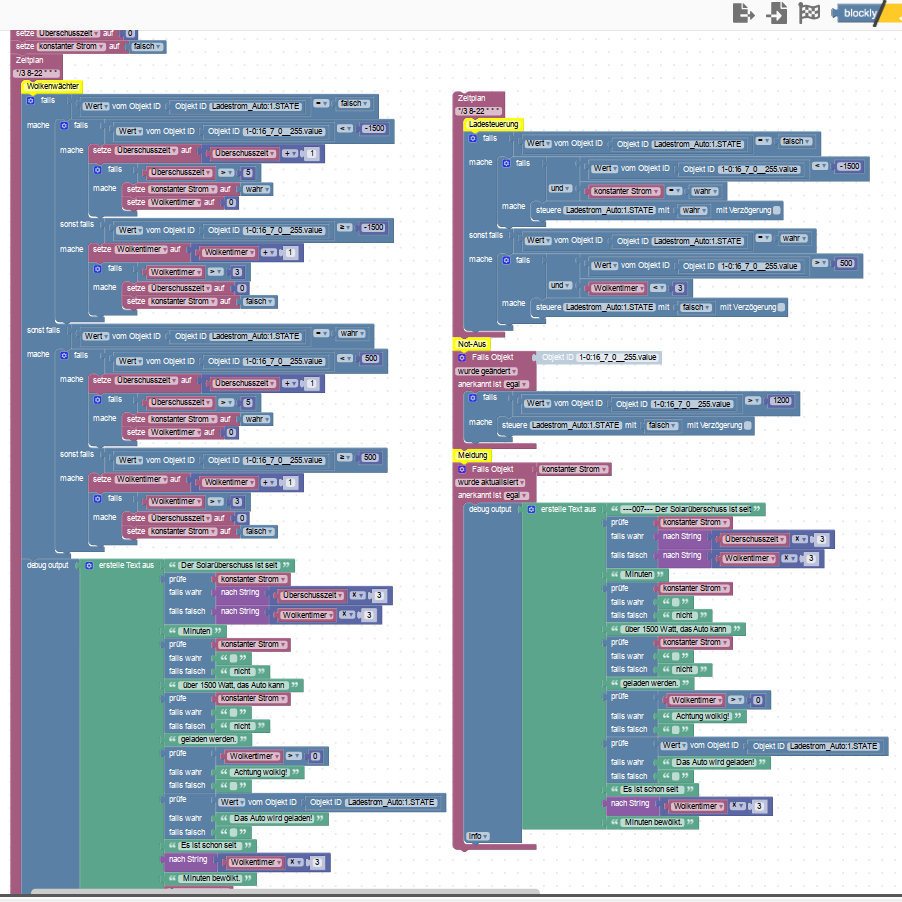The width and height of the screenshot is (902, 902).
Task: Click right 'Minuten bewölkt.' text field
Action: (654, 823)
